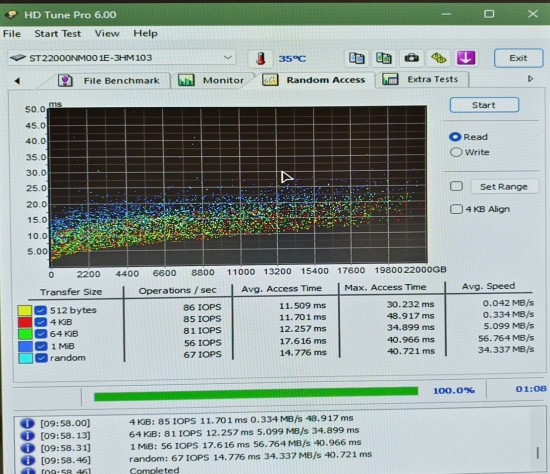This screenshot has height=474, width=550.
Task: Copy info to clipboard icon
Action: (357, 58)
